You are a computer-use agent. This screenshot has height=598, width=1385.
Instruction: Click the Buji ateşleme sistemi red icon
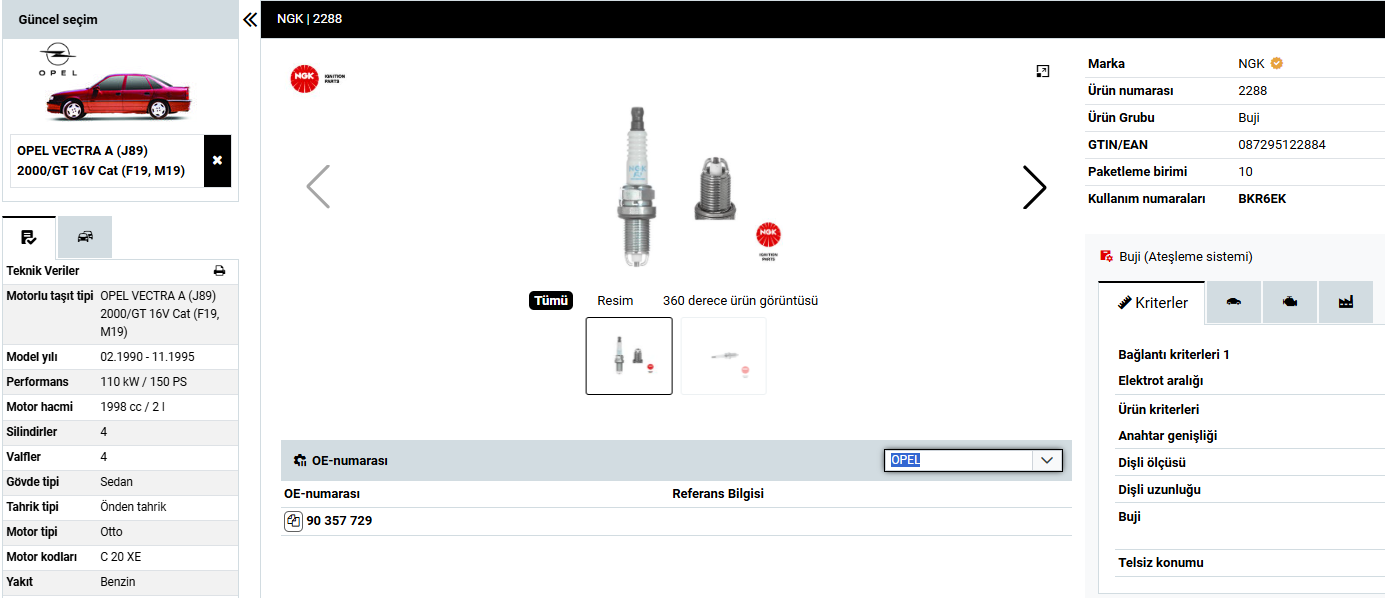1106,256
